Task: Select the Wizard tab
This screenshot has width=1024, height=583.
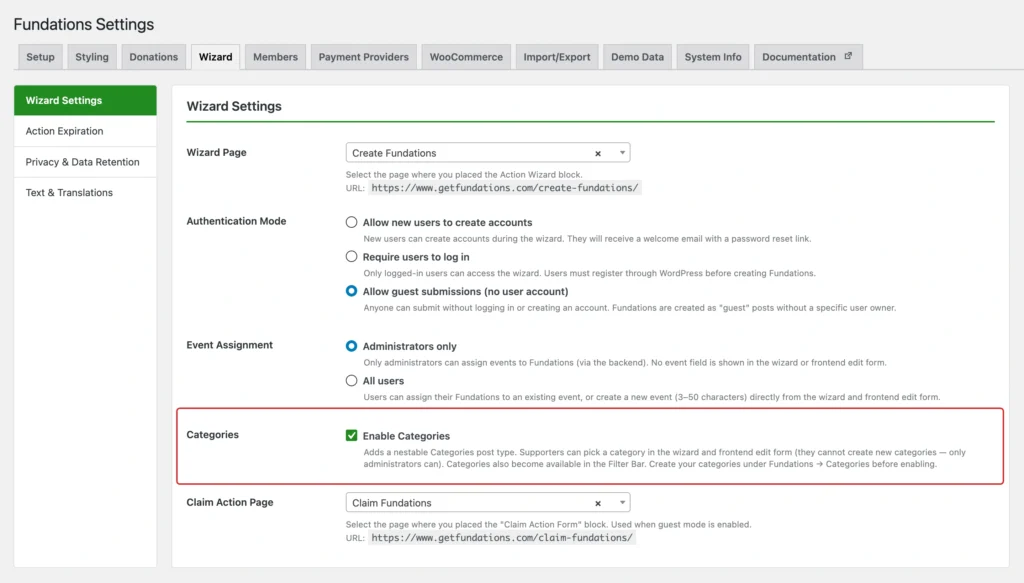Action: pos(216,57)
